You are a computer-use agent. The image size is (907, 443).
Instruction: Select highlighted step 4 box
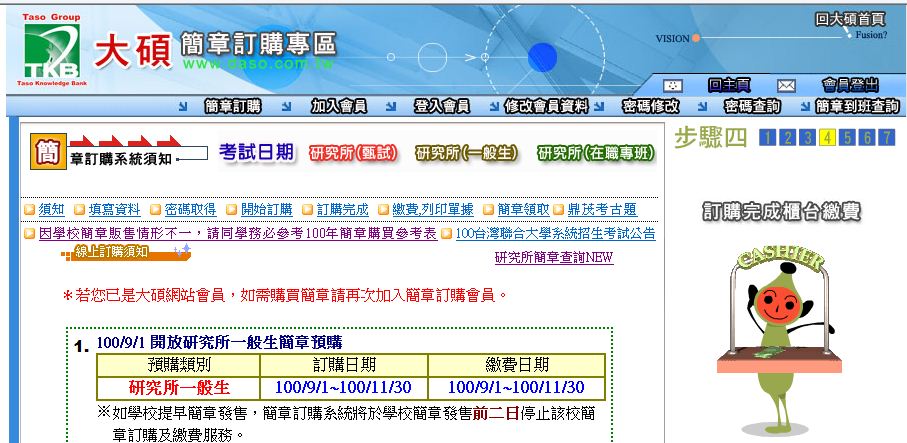[x=827, y=138]
